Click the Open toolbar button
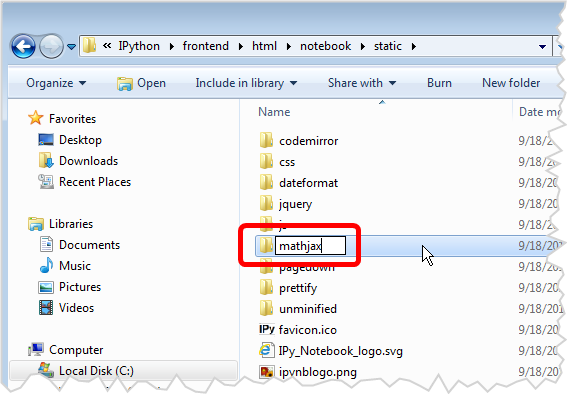The height and width of the screenshot is (394, 567). coord(141,83)
